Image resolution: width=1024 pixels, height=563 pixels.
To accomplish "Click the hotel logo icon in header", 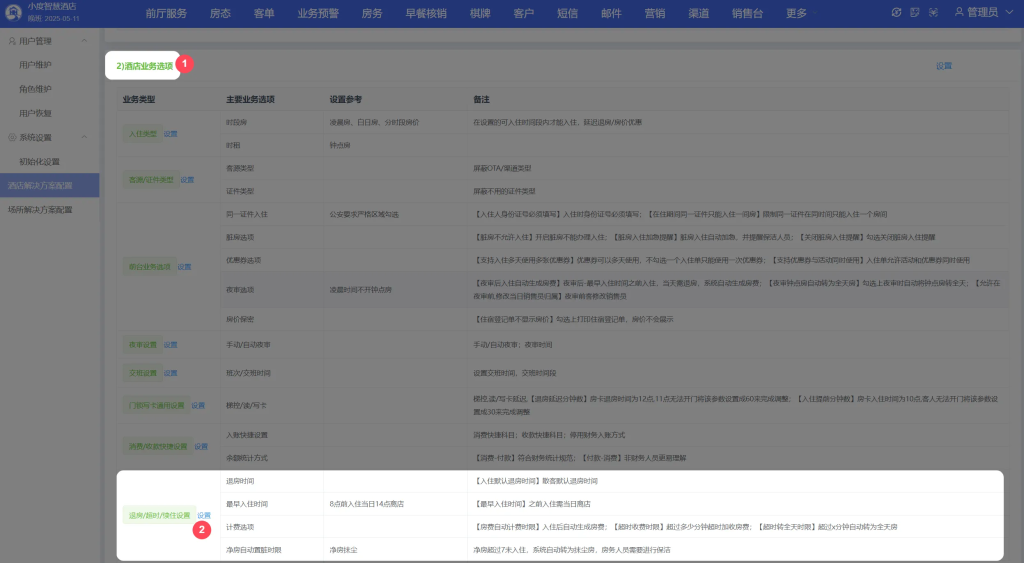I will coord(13,11).
